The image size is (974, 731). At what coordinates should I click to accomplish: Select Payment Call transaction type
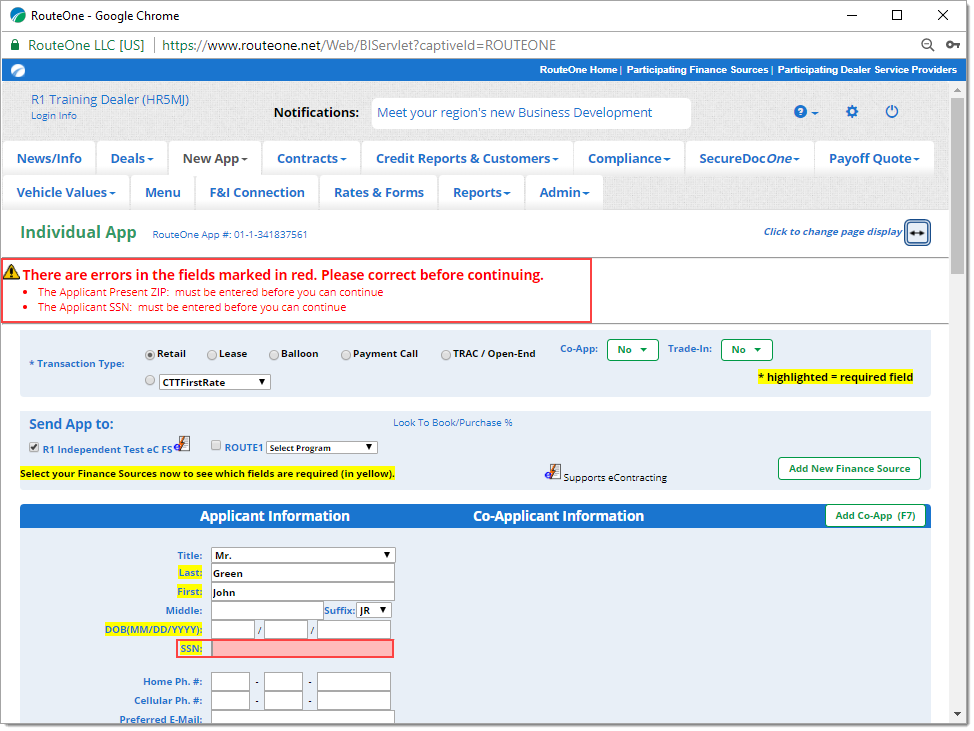point(346,355)
